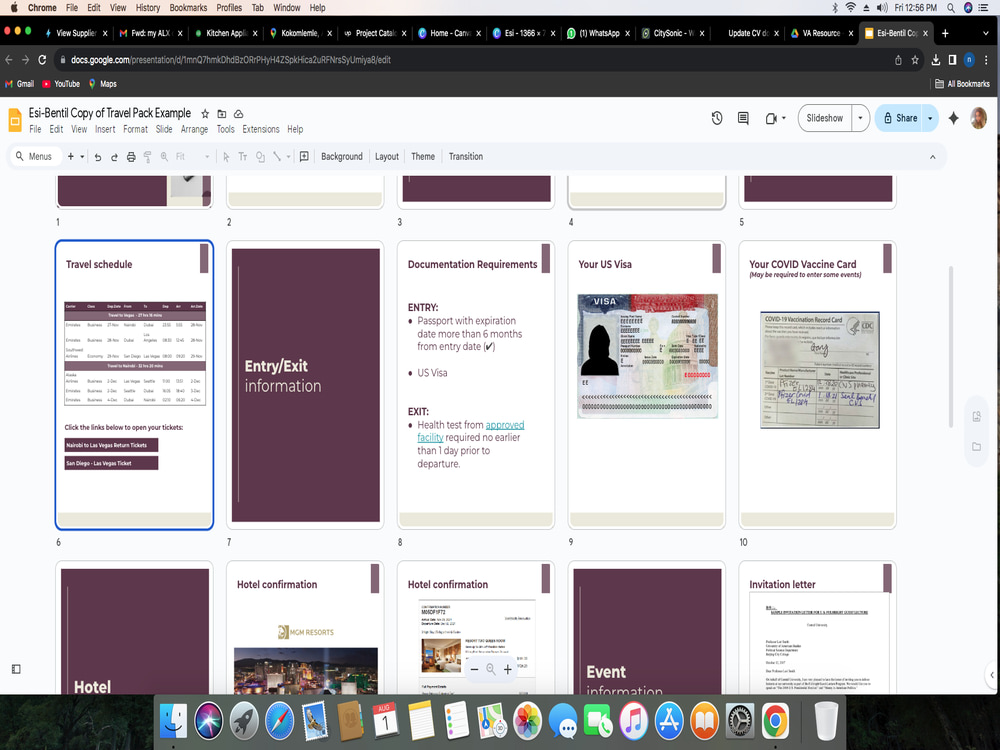Image resolution: width=1000 pixels, height=750 pixels.
Task: Select the Your COVID Vaccine Card slide
Action: 818,385
